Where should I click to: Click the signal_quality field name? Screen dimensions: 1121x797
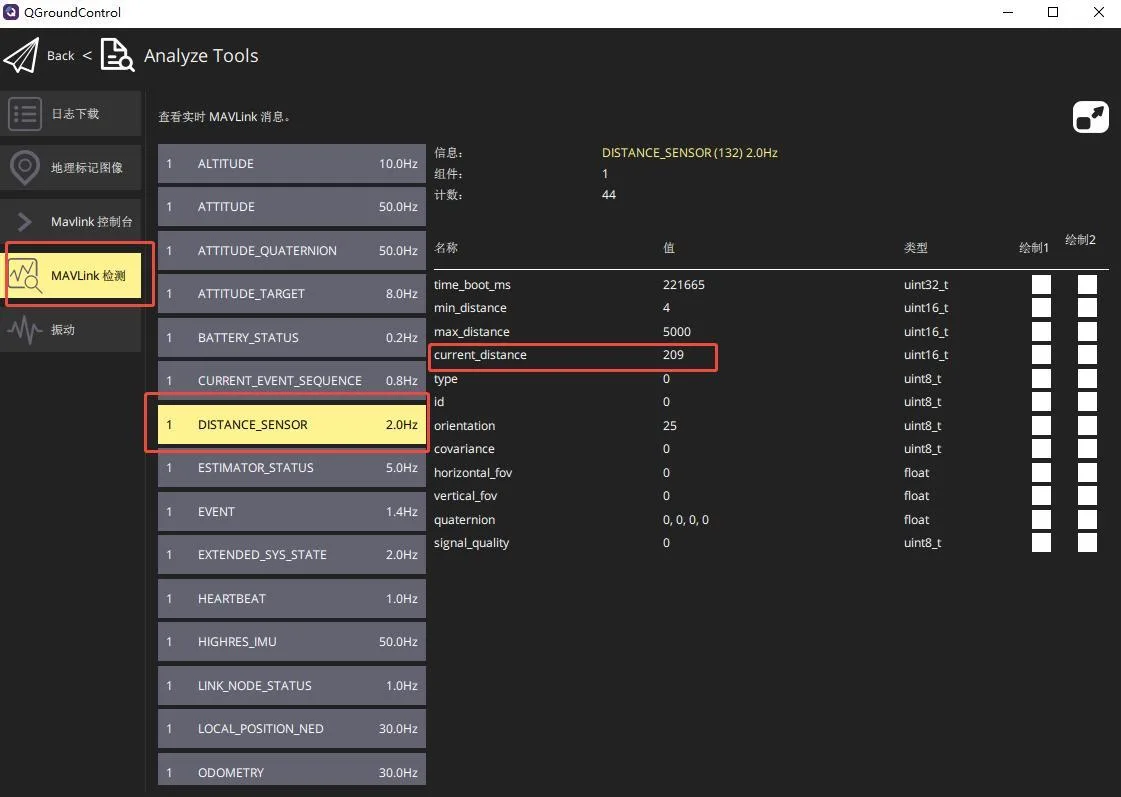pos(471,543)
